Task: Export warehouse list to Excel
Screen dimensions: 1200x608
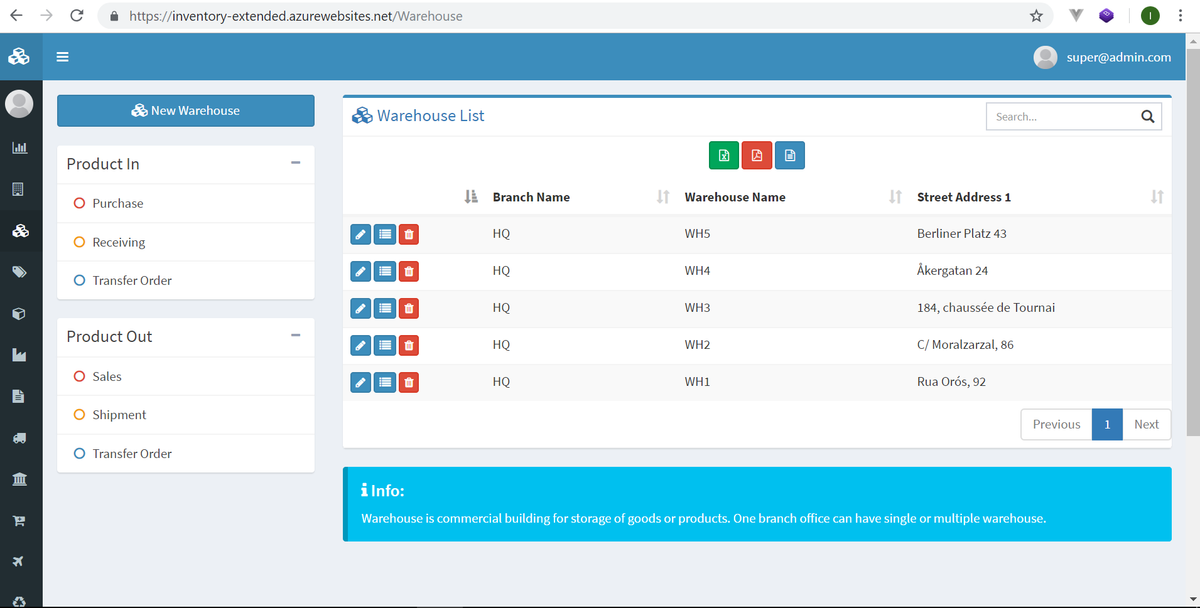Action: click(723, 155)
